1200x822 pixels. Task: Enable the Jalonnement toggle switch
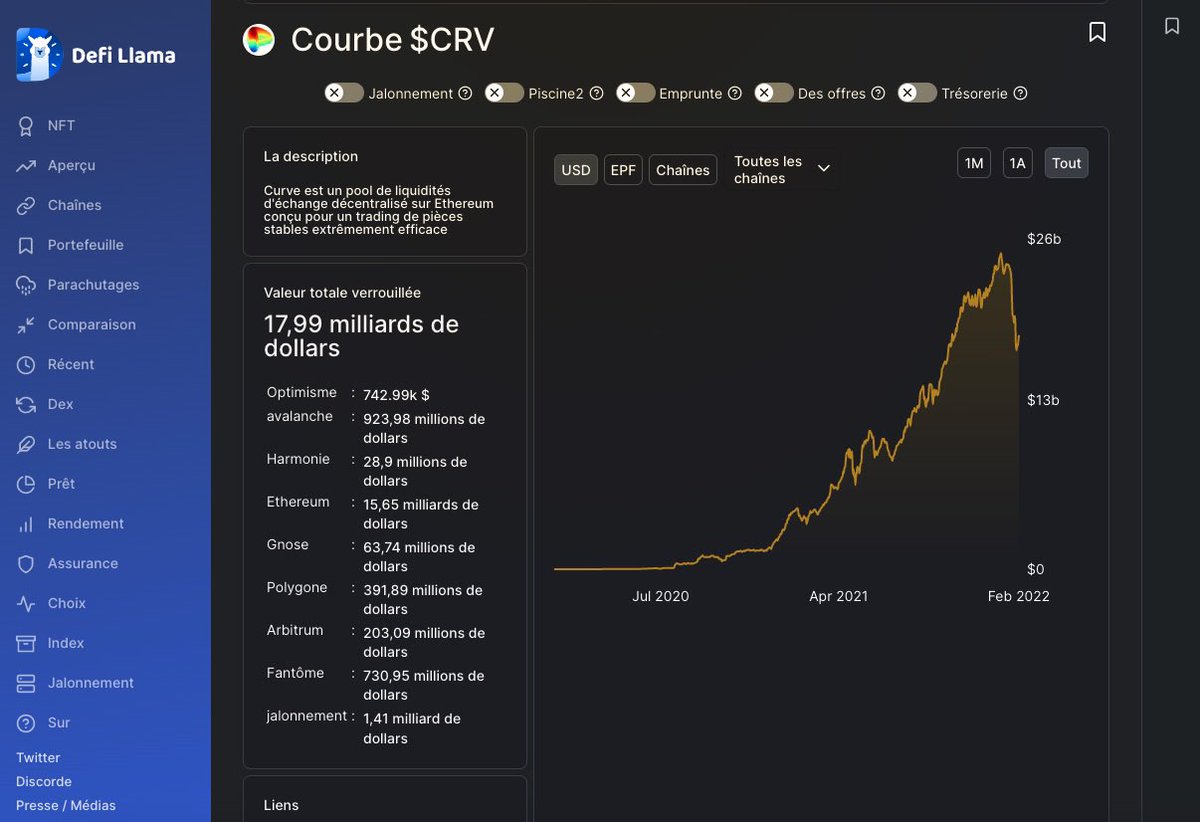[x=344, y=93]
